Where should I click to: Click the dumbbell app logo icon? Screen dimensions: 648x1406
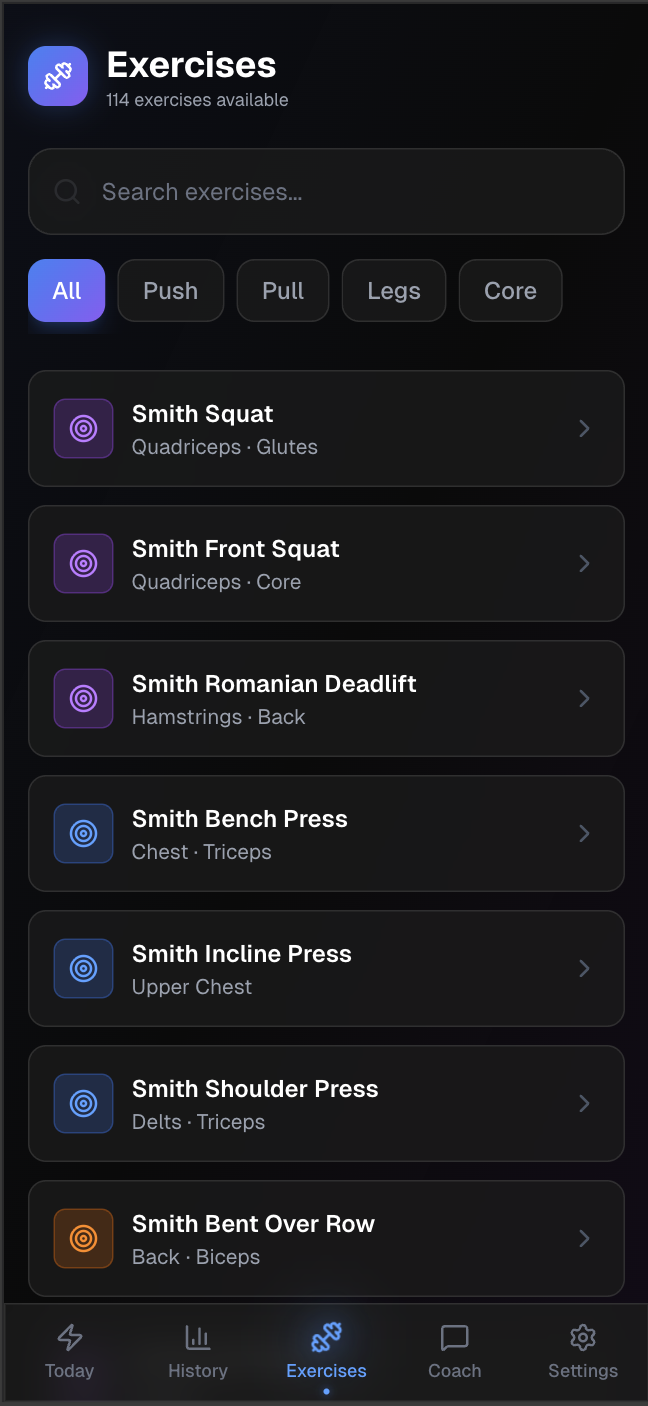click(x=58, y=76)
